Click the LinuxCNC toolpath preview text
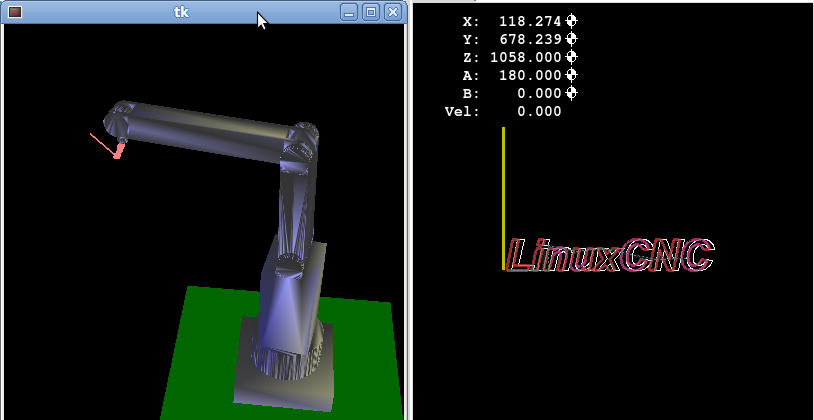Viewport: 814px width, 420px height. point(610,254)
